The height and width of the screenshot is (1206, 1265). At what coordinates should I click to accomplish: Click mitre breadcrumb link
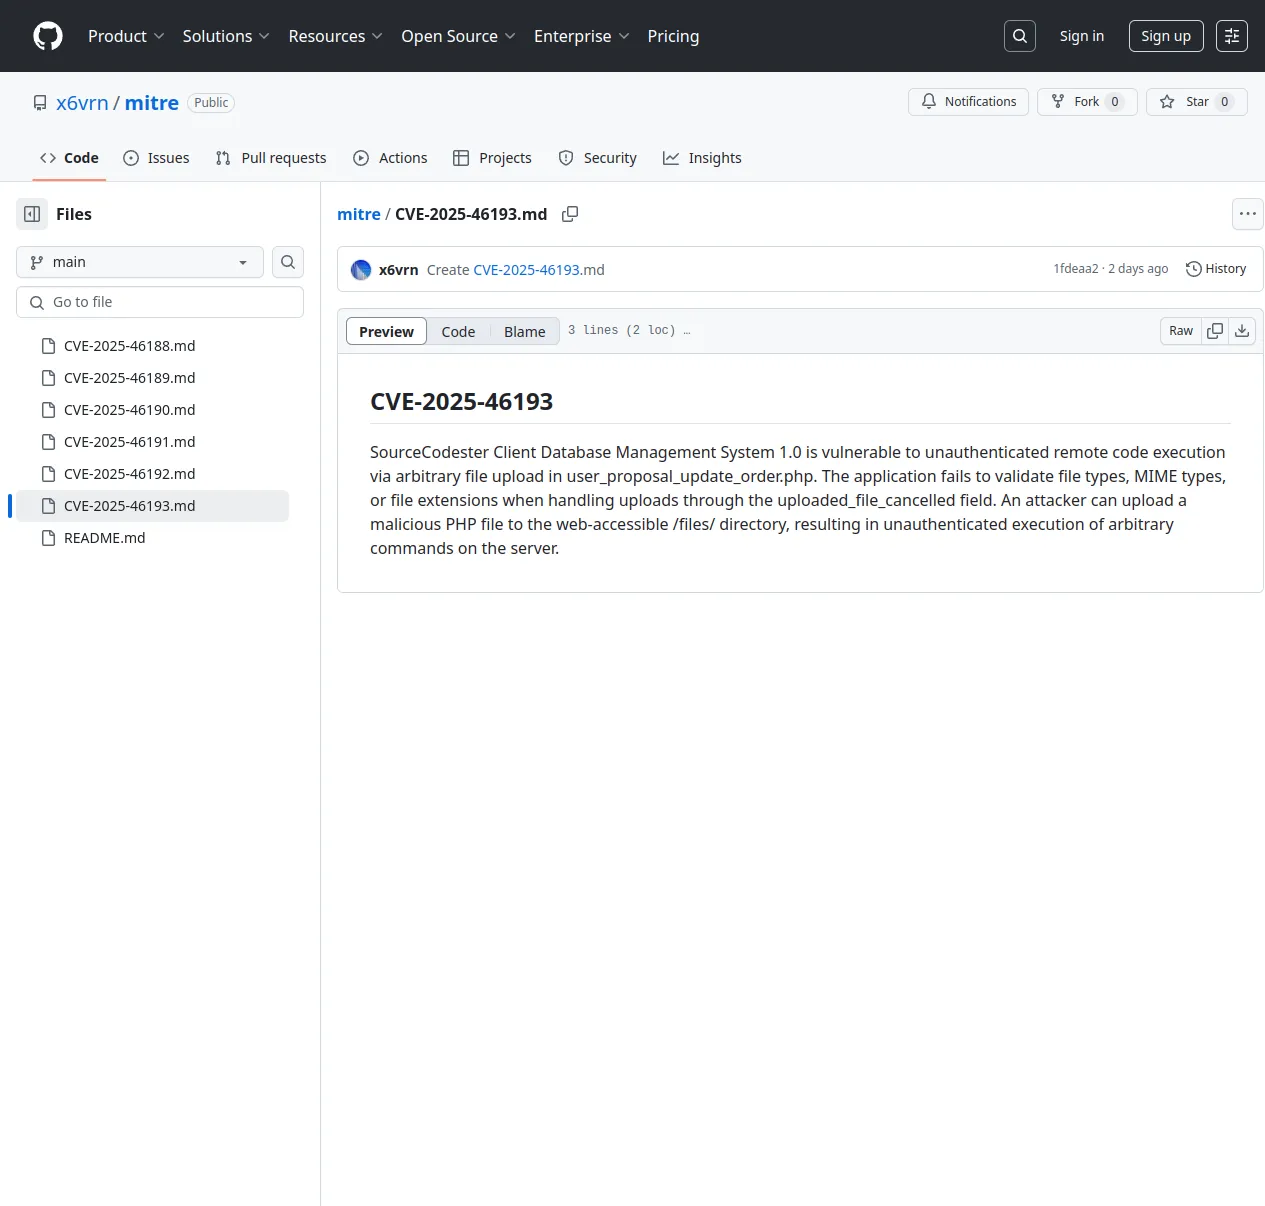coord(359,214)
